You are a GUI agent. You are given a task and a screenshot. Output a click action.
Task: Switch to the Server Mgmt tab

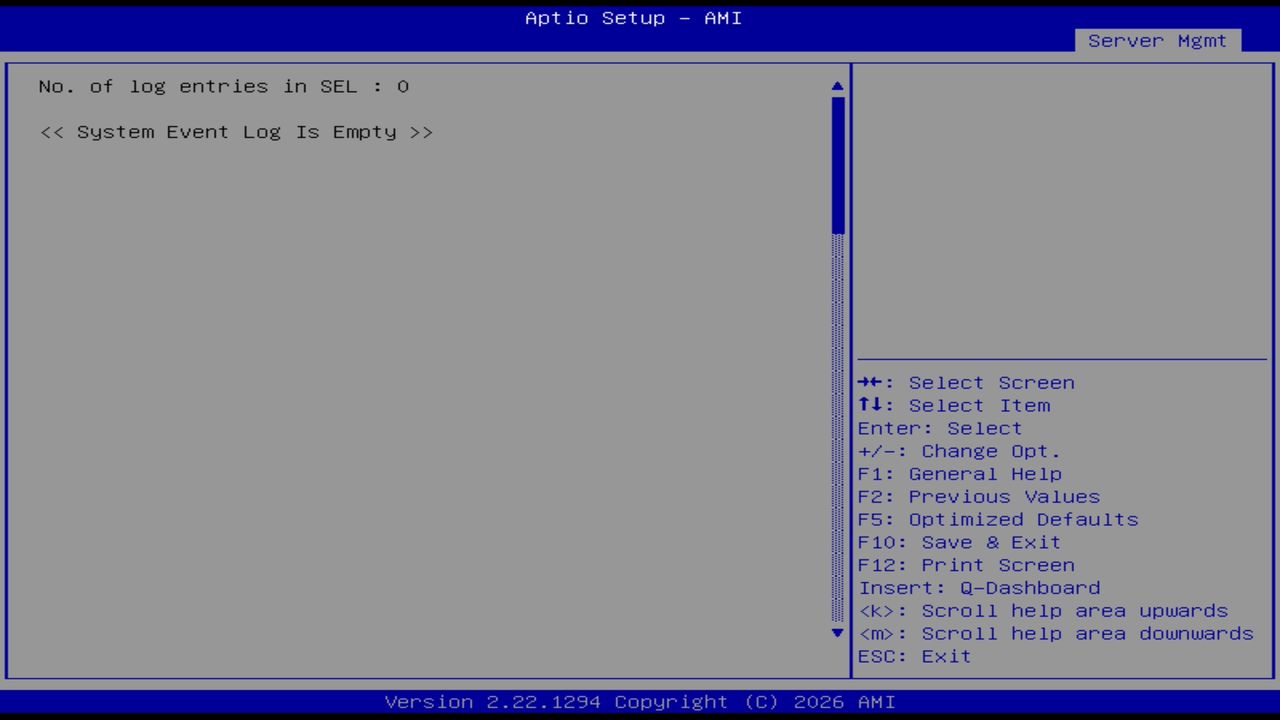[1157, 41]
